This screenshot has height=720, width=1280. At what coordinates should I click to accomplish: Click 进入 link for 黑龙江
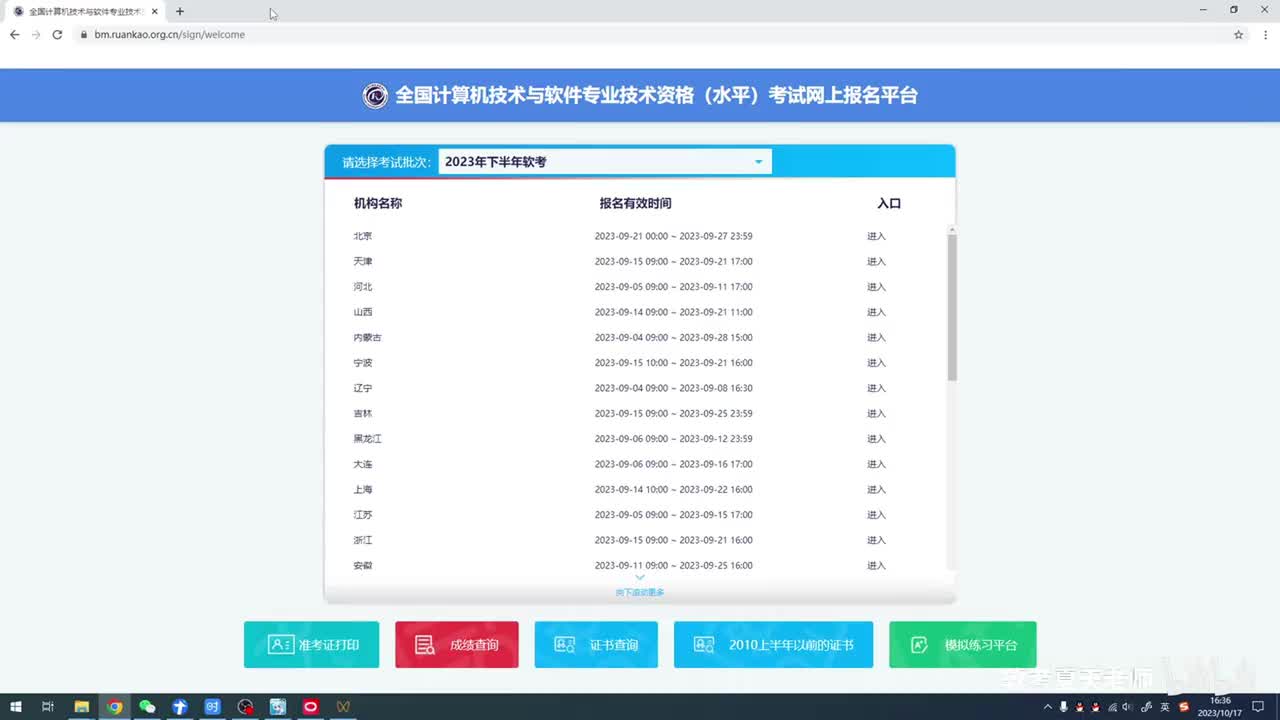pyautogui.click(x=876, y=439)
